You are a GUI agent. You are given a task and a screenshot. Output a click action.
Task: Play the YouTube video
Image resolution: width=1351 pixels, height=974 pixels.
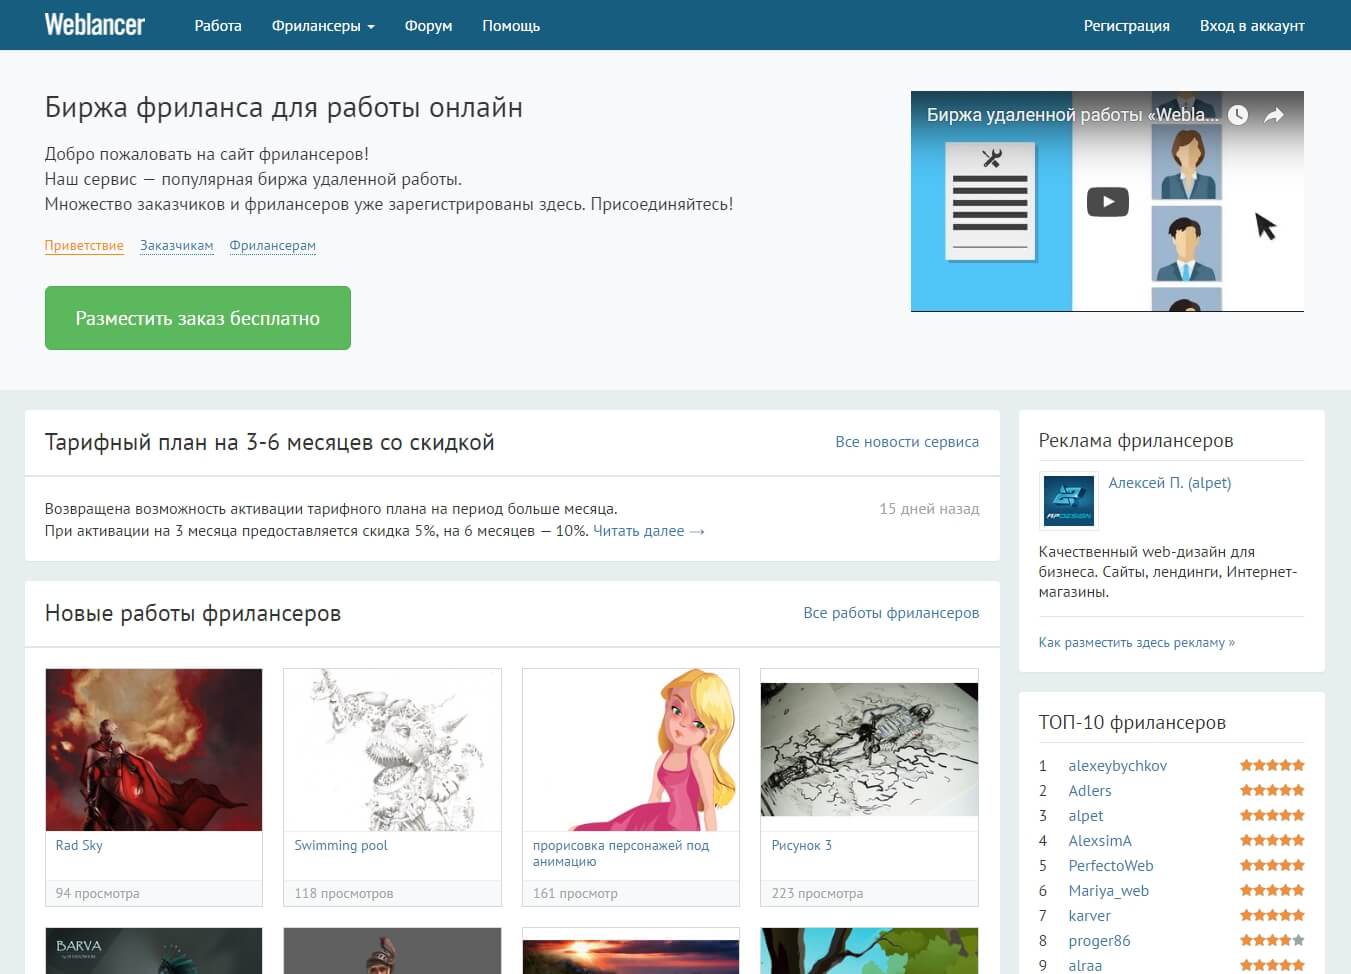pos(1108,202)
